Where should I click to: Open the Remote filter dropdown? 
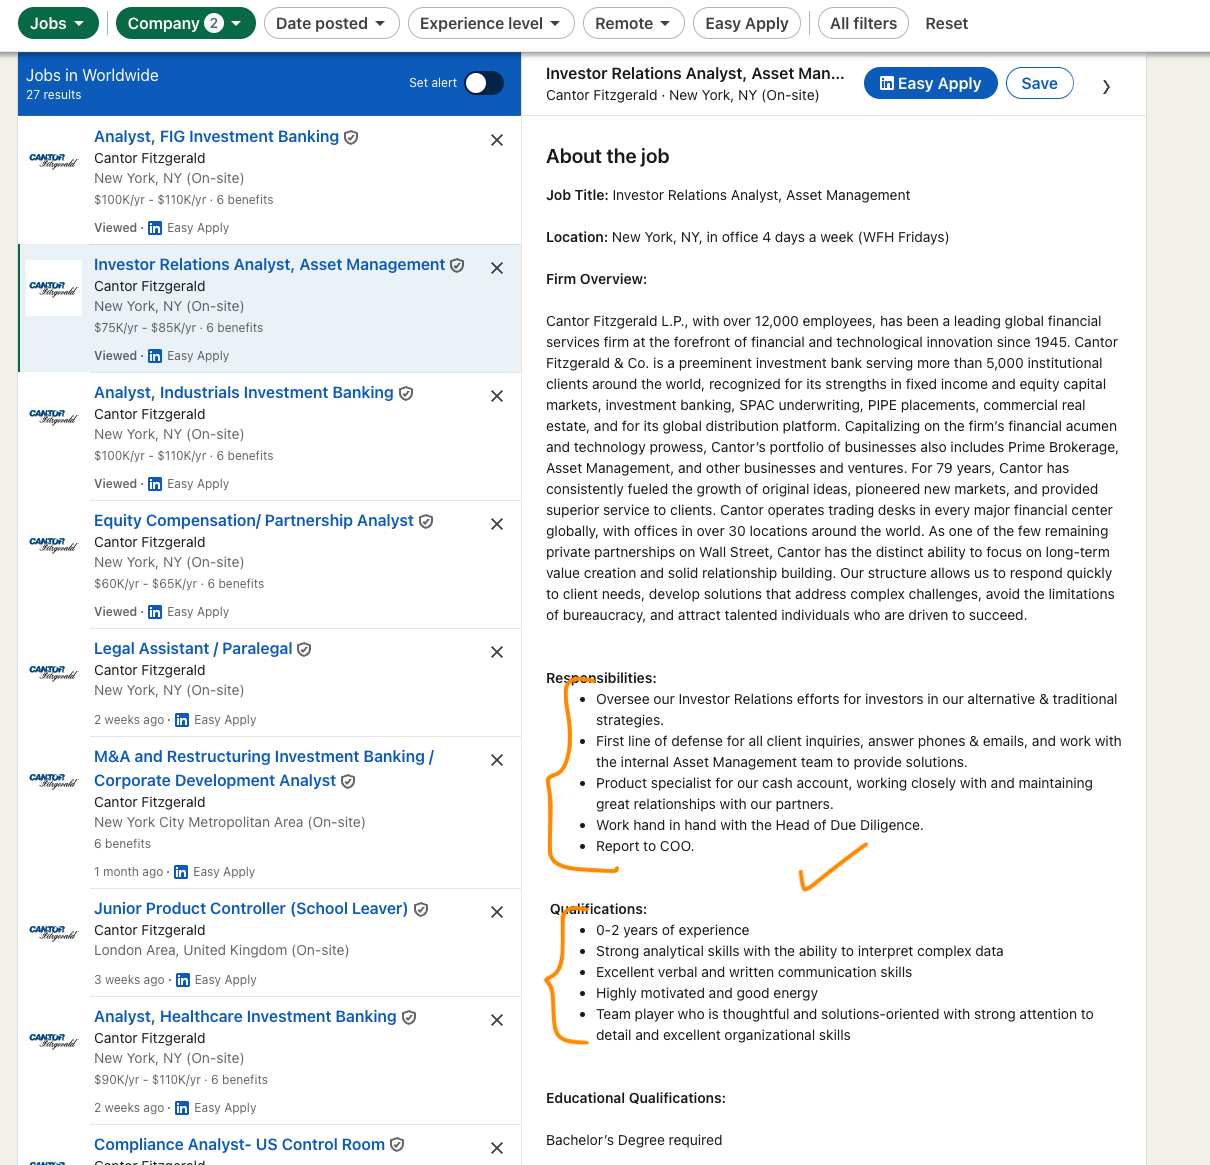(634, 23)
